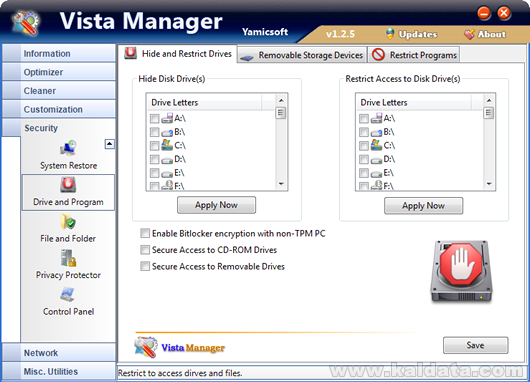Expand the Optimizer section
Screen dimensions: 530x382
[x=59, y=72]
